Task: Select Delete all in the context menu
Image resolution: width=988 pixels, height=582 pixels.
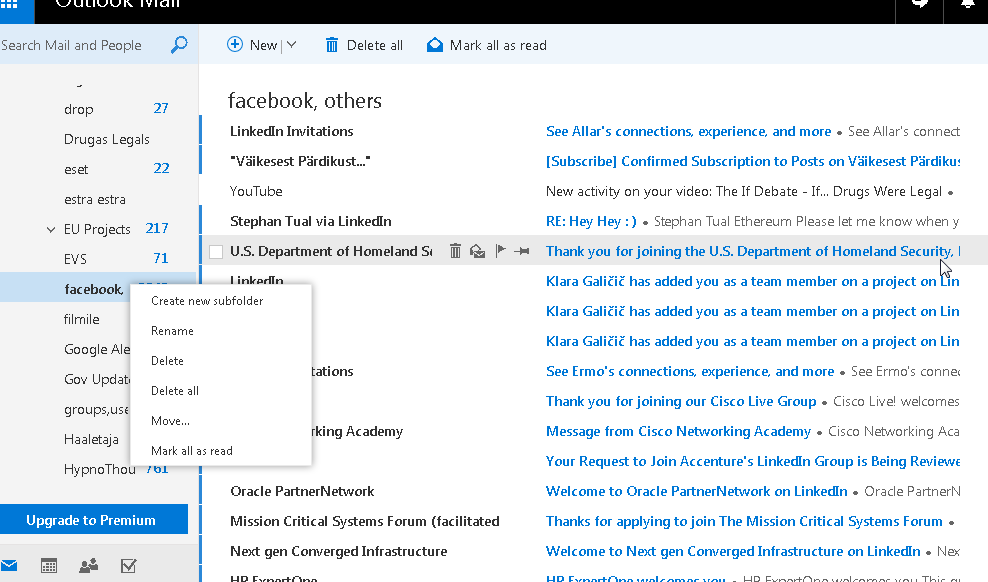Action: 175,391
